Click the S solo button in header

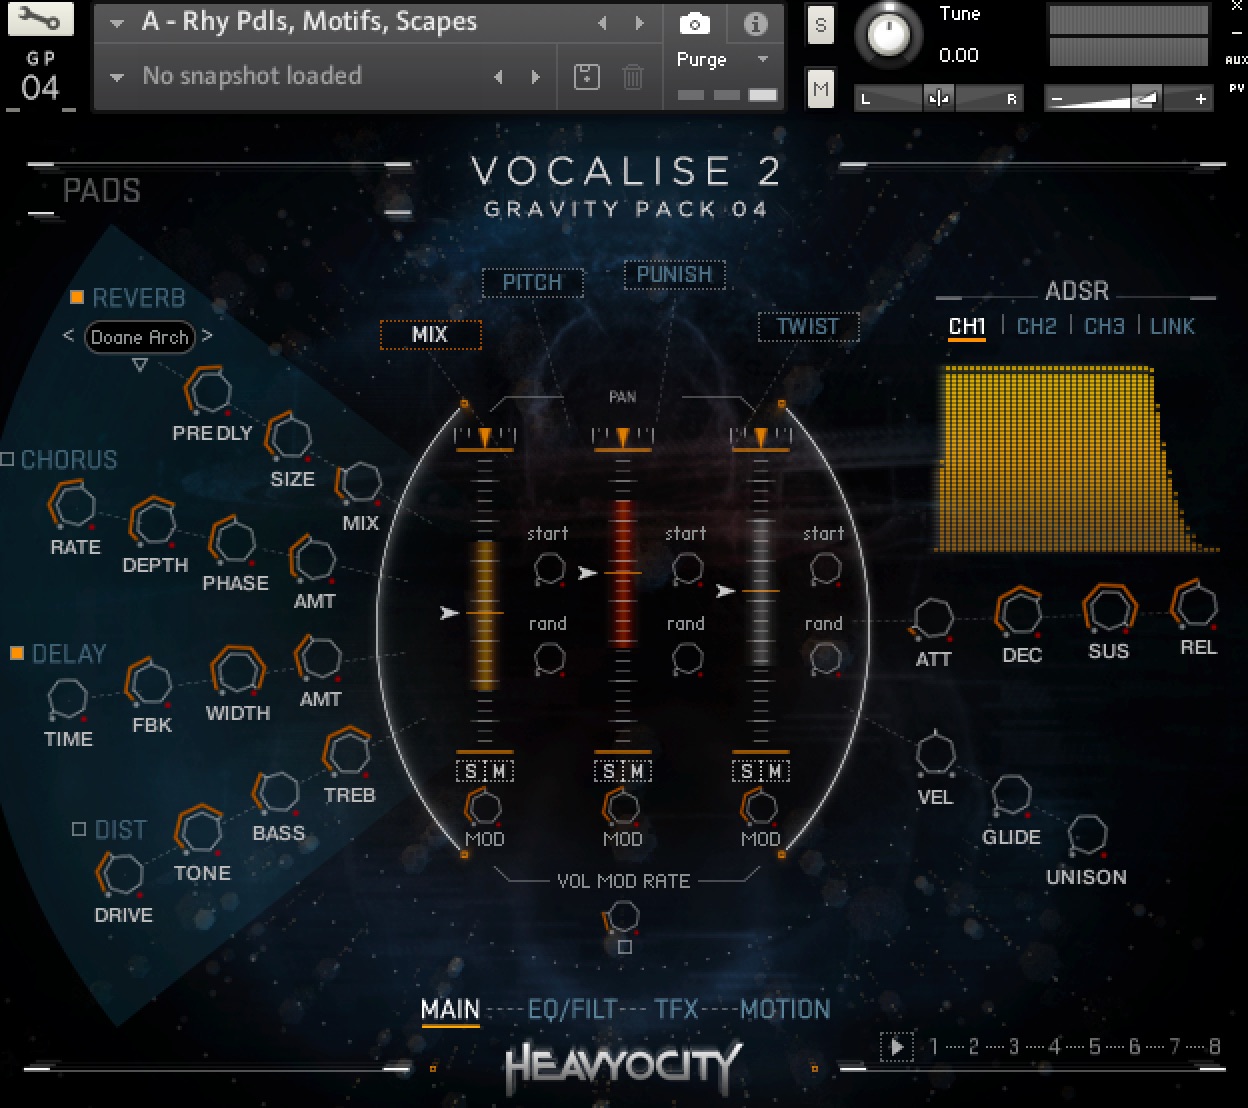(x=821, y=26)
